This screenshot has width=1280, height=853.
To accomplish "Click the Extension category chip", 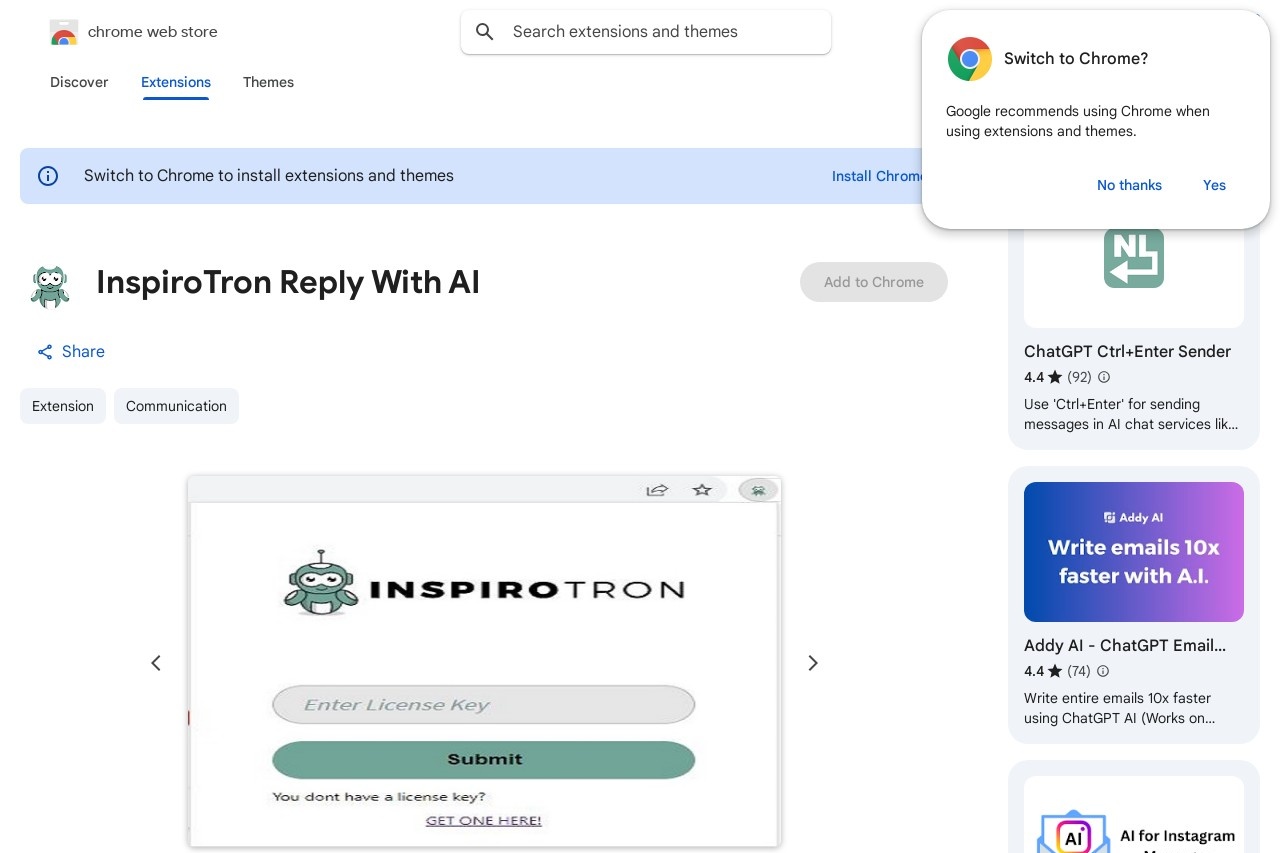I will pyautogui.click(x=63, y=406).
